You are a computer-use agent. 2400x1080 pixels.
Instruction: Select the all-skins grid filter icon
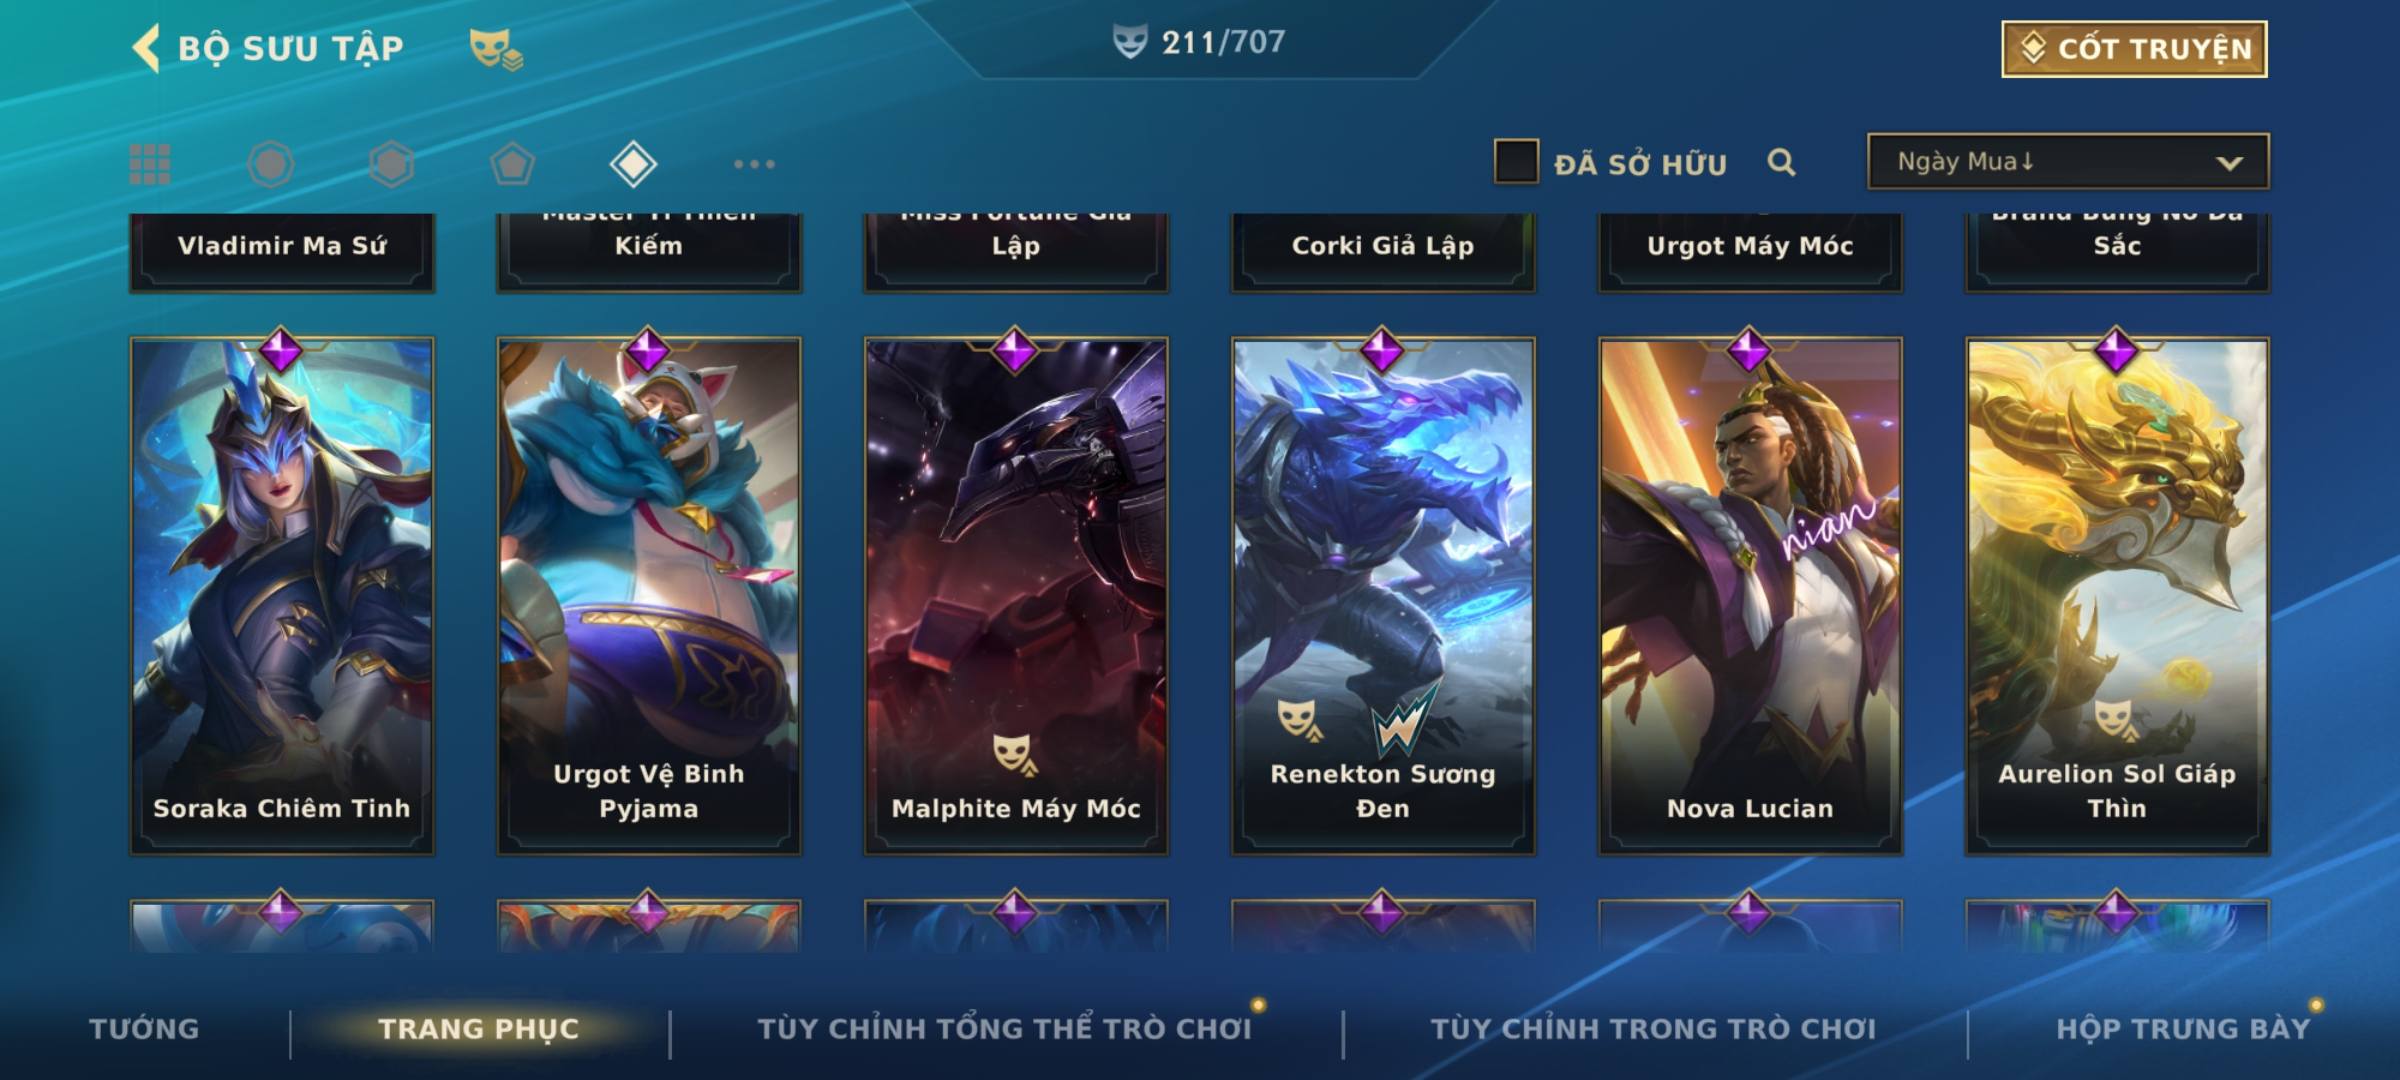(x=150, y=164)
